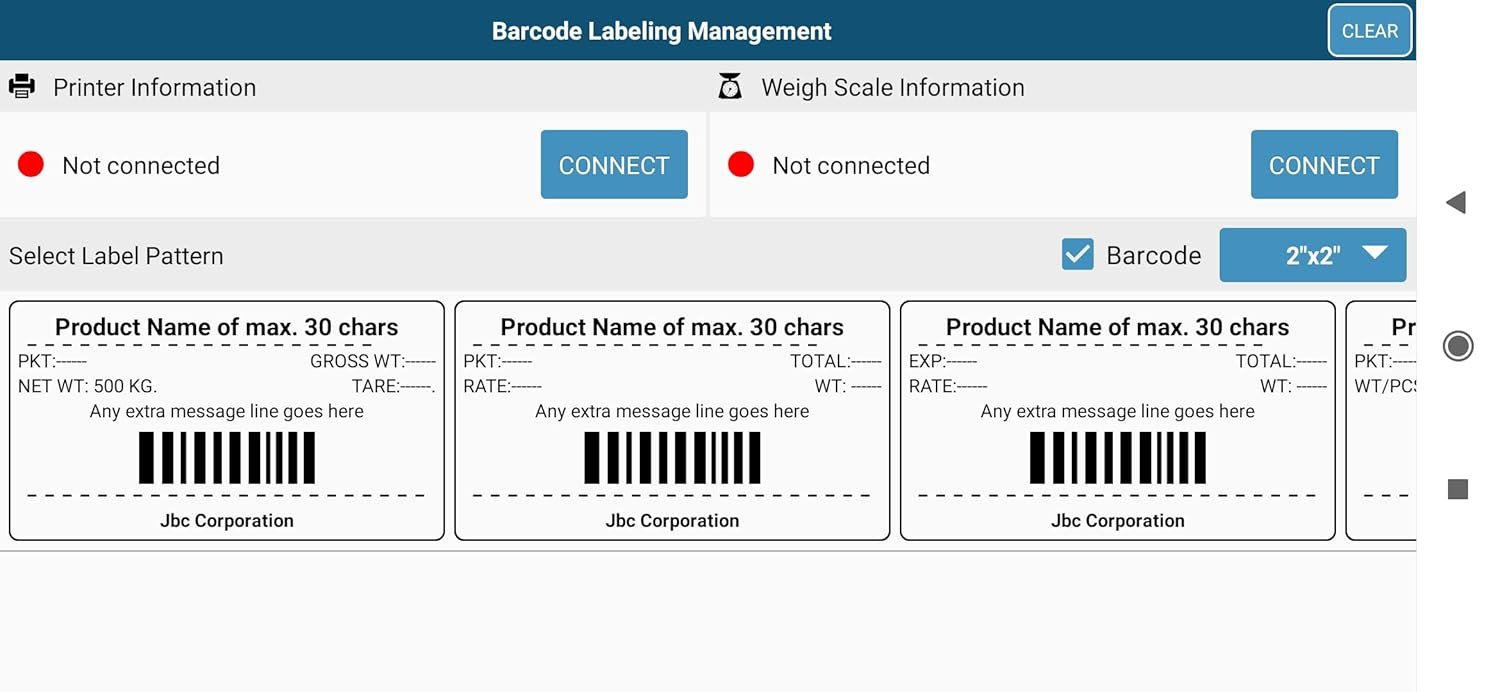Uncheck the Barcode checkbox
1500x692 pixels.
[x=1077, y=255]
